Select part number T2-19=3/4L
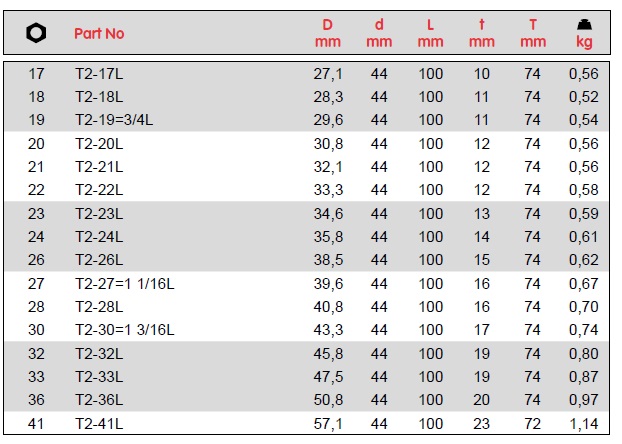622x444 pixels. pos(114,120)
